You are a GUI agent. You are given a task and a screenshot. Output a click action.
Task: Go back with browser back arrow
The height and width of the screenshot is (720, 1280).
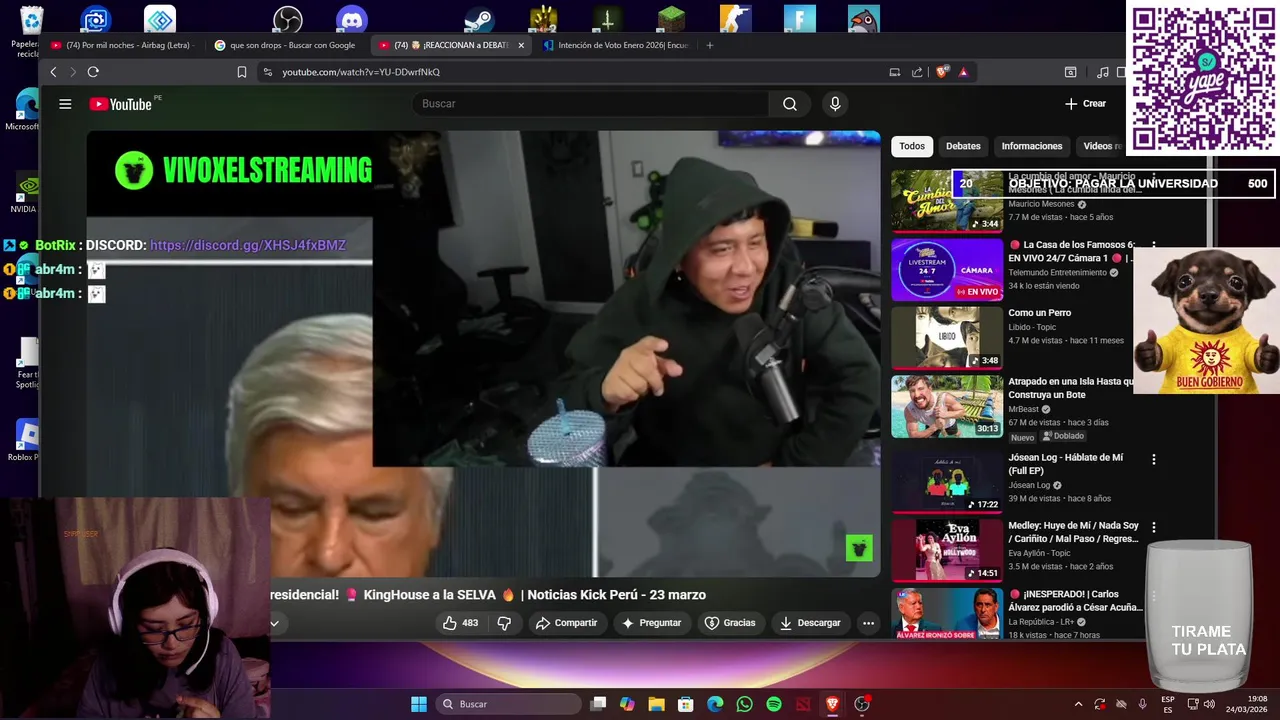coord(54,72)
